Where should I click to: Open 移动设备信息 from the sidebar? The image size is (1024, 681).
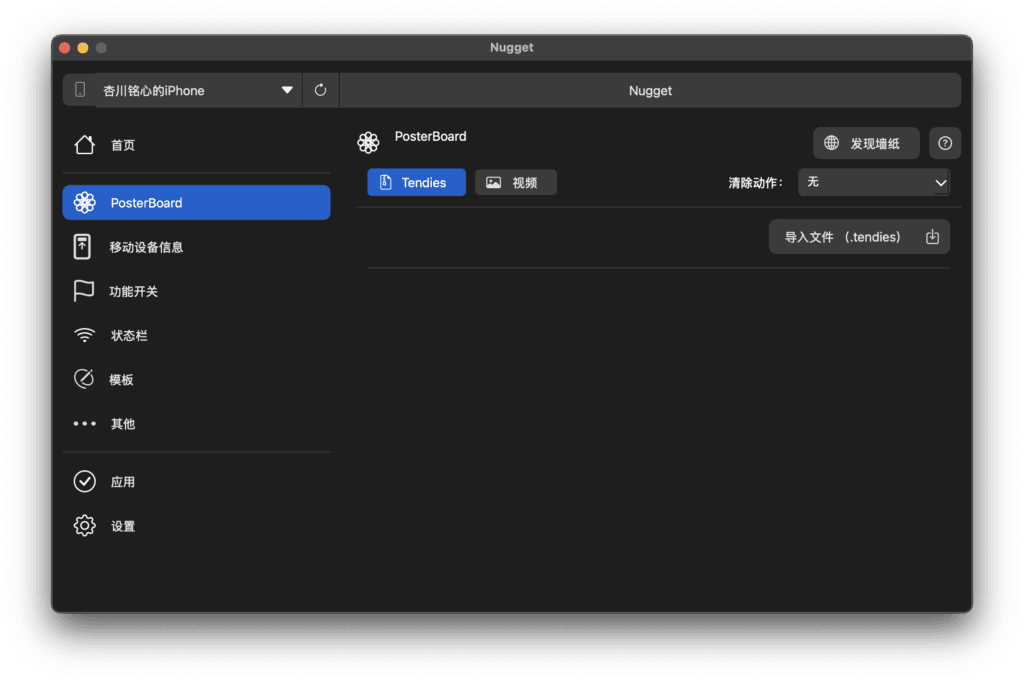tap(146, 247)
